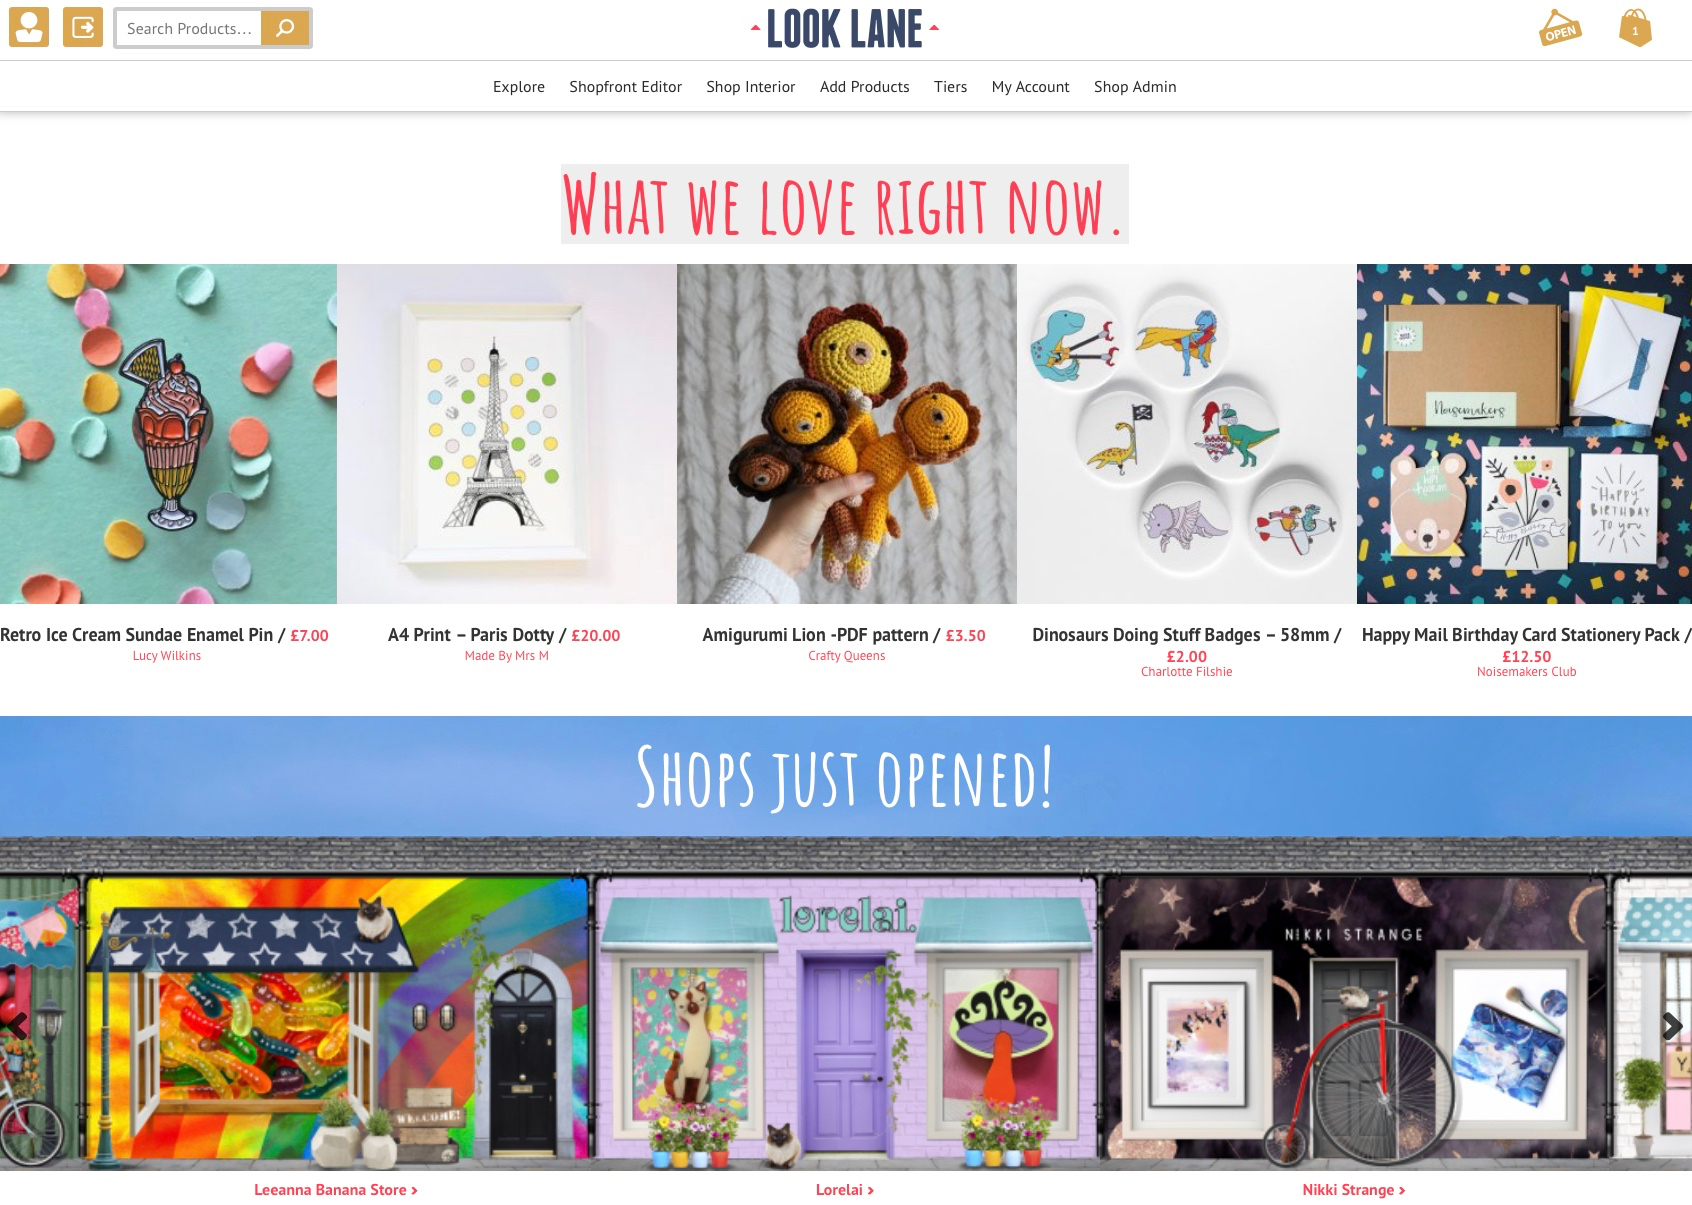Screen dimensions: 1692x1205
Task: Open the Explore menu item
Action: pyautogui.click(x=519, y=87)
